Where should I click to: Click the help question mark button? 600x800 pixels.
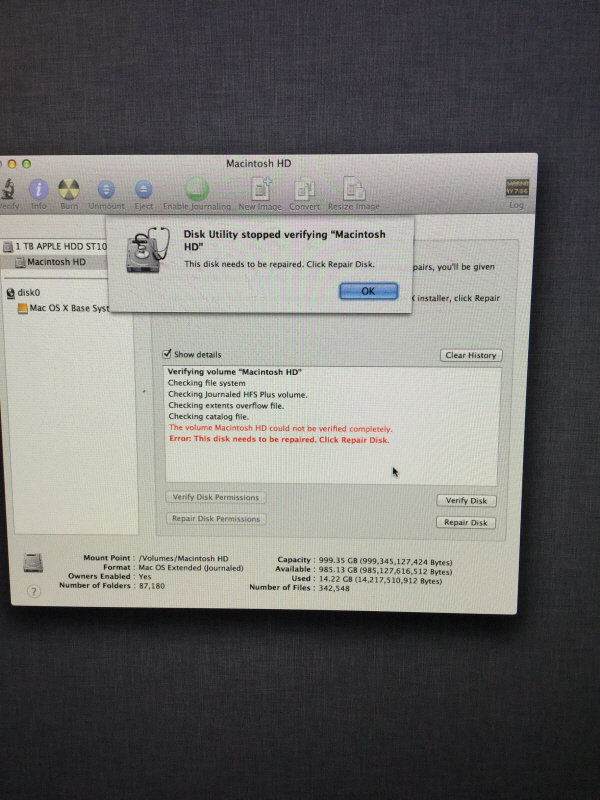[34, 591]
